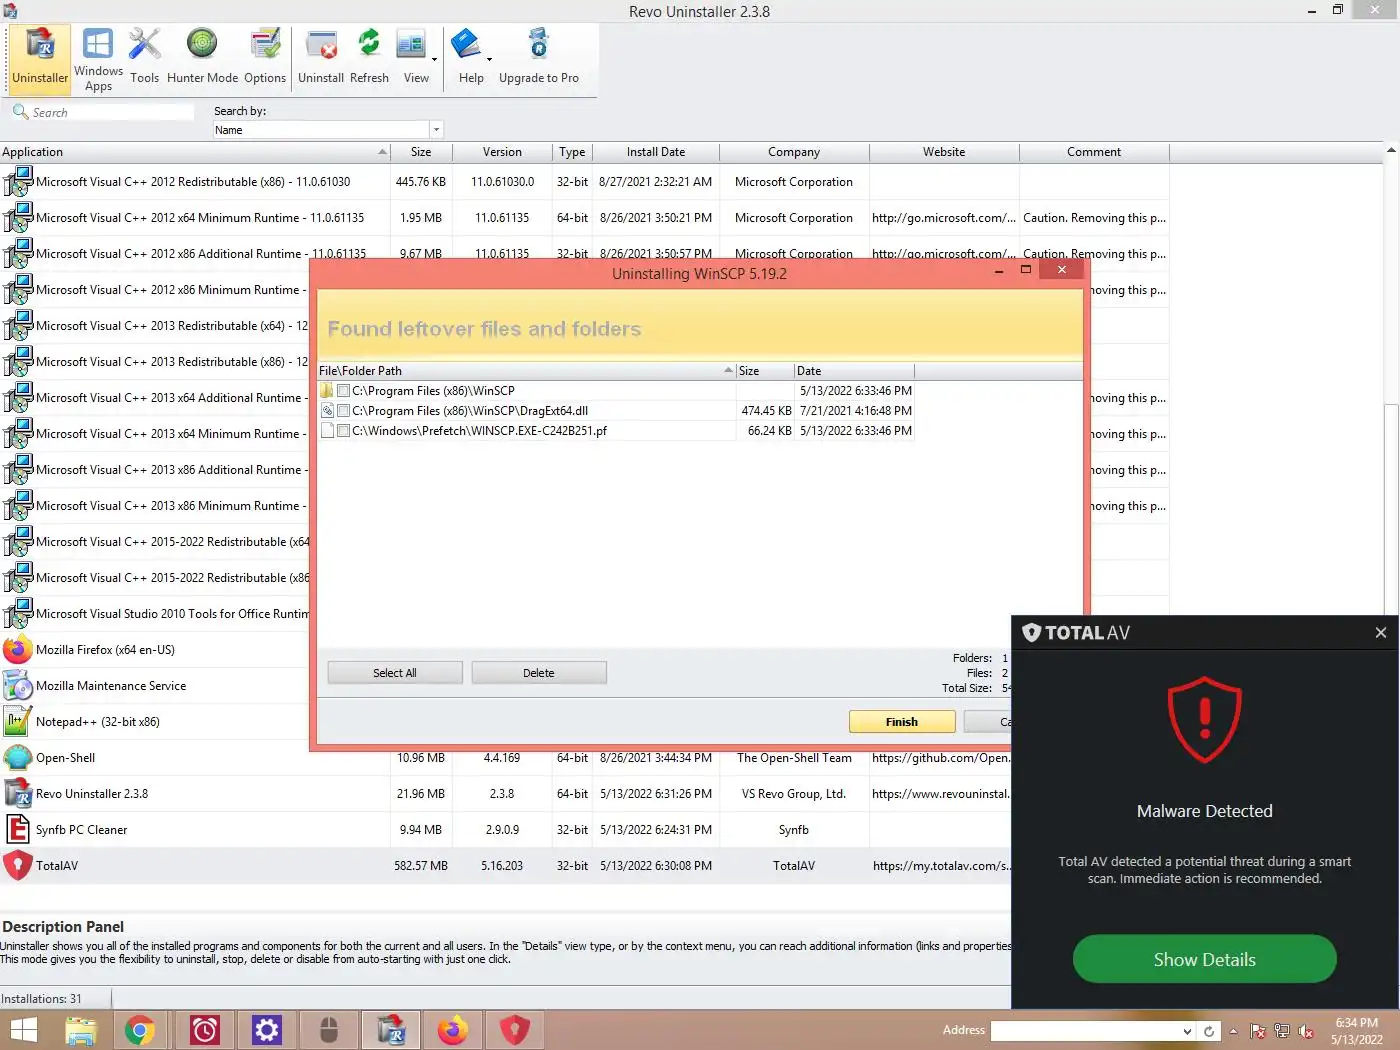
Task: Open the Uninstaller toolbar button
Action: (x=40, y=58)
